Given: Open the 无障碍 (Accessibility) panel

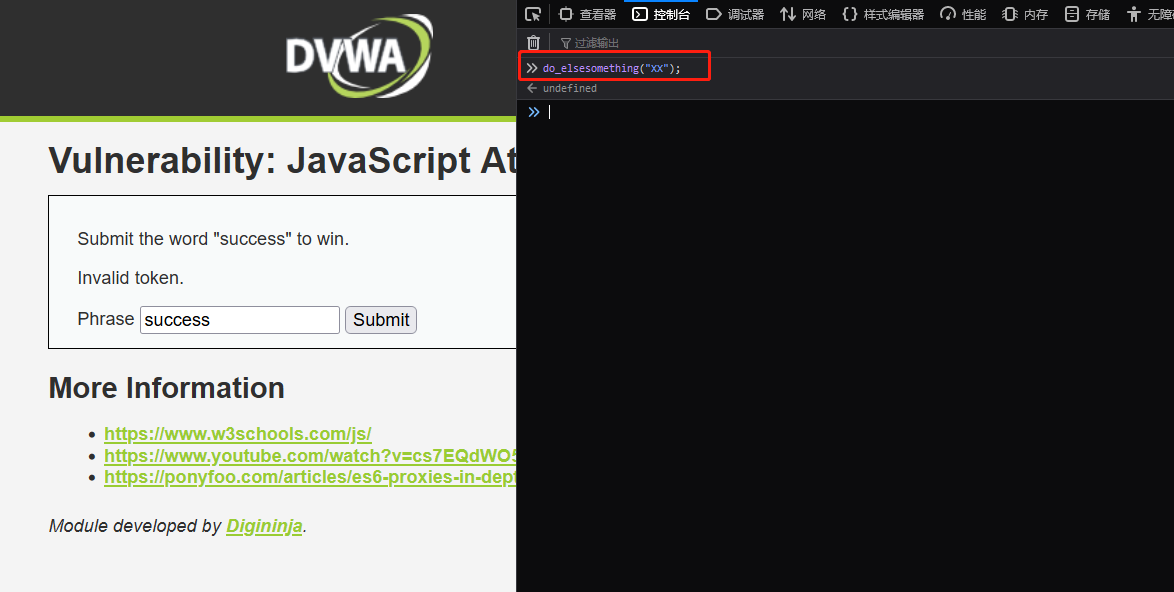Looking at the screenshot, I should click(1154, 14).
